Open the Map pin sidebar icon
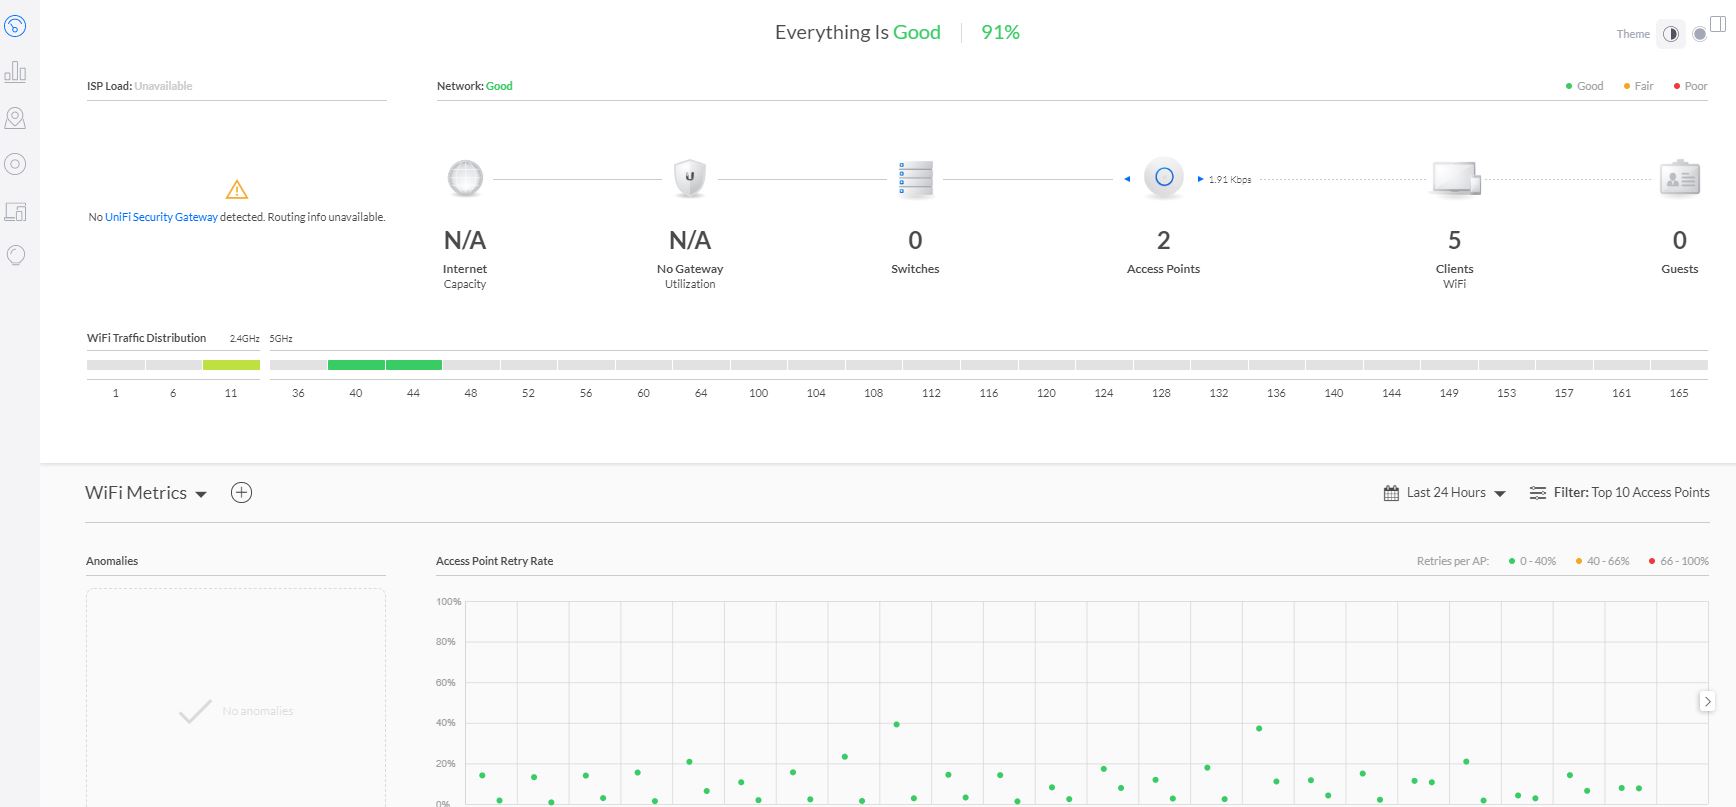 [15, 118]
